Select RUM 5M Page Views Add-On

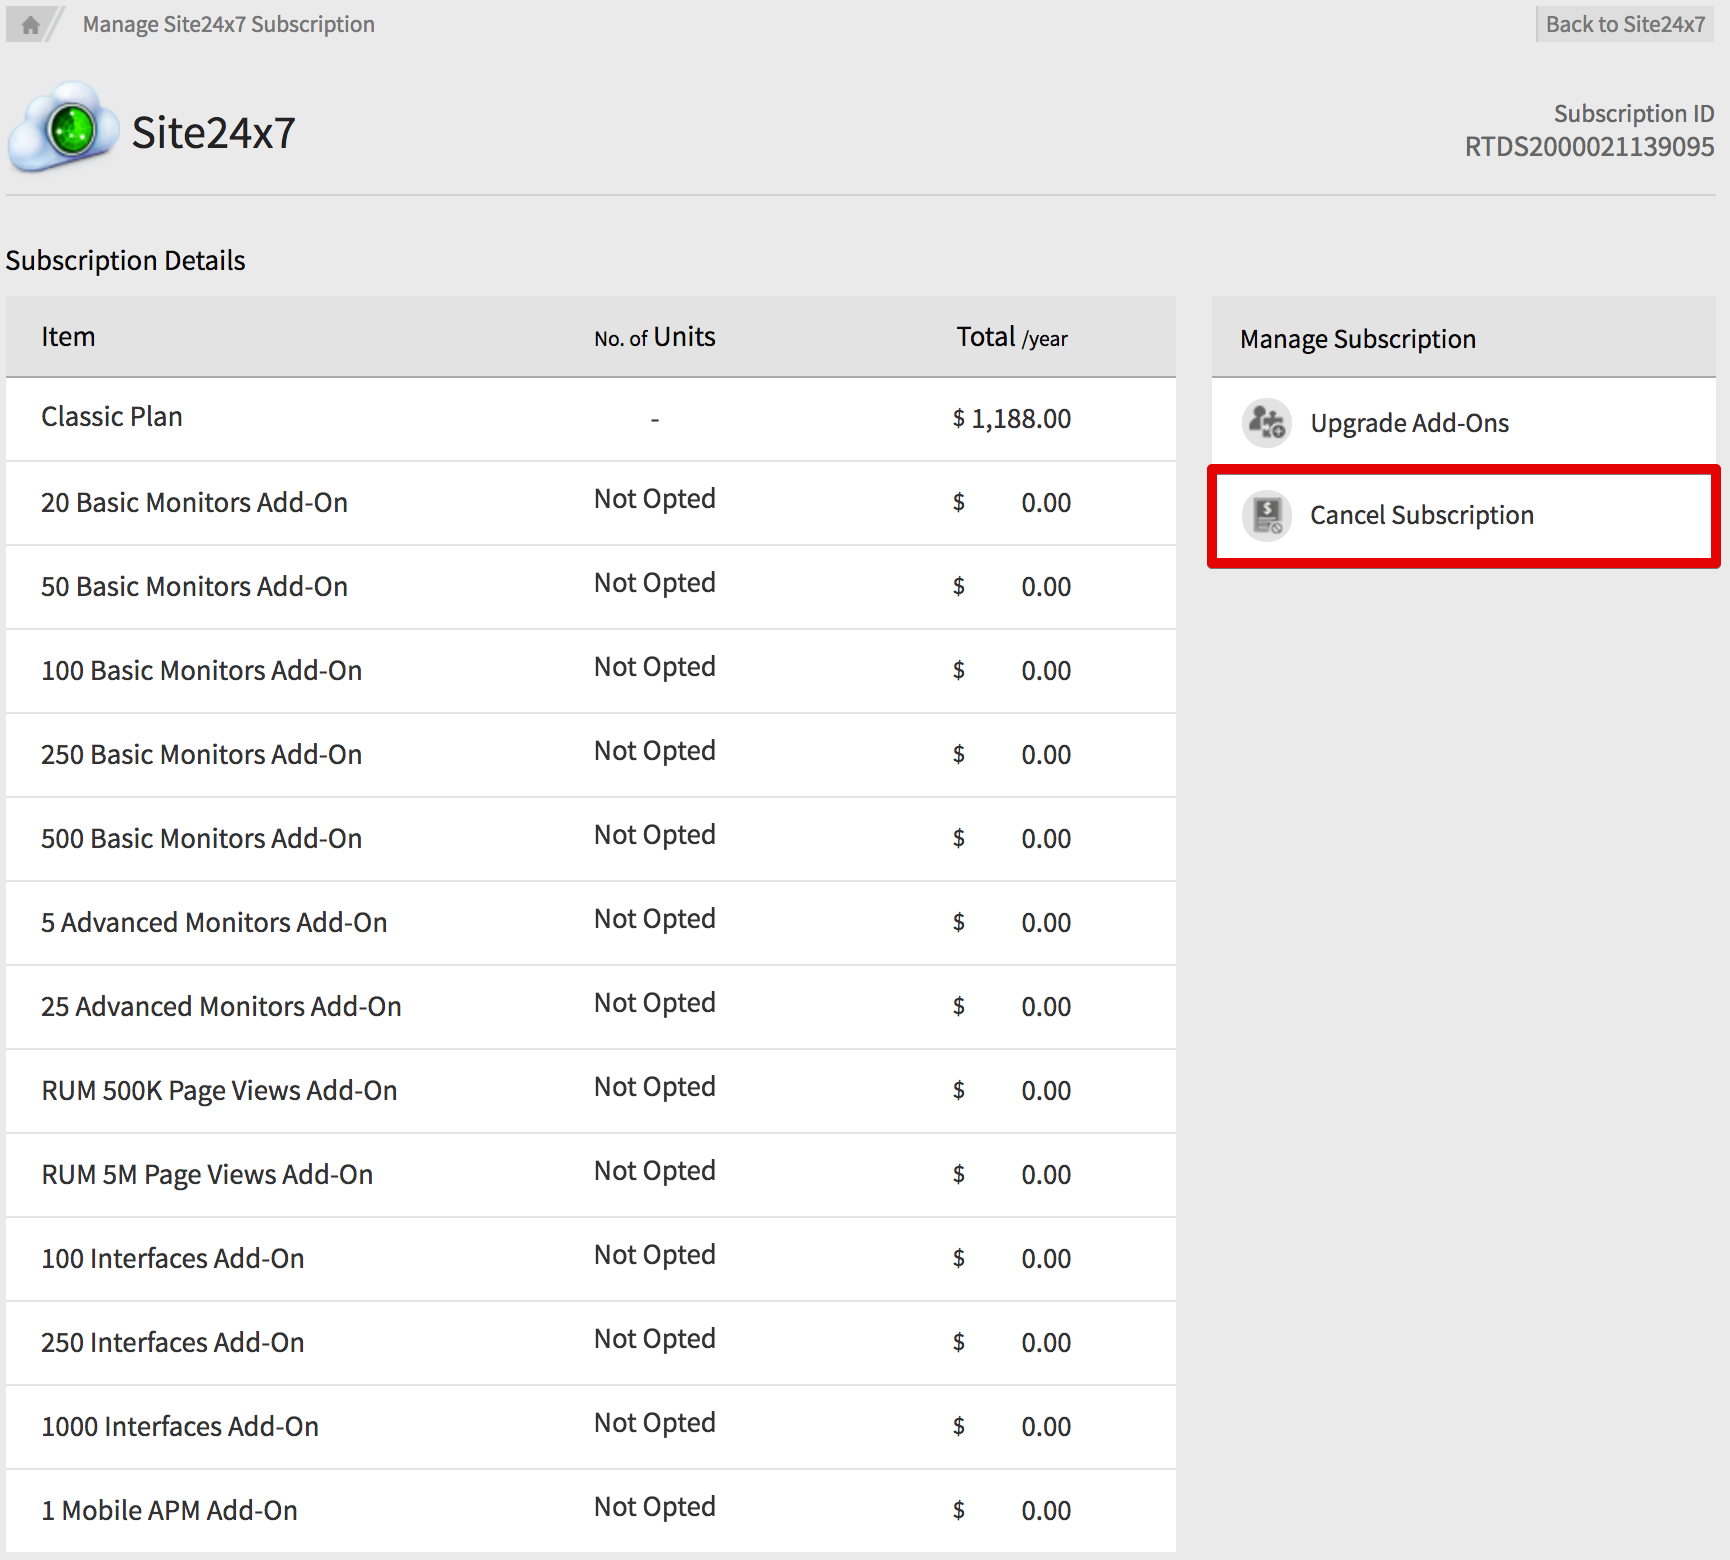(207, 1174)
